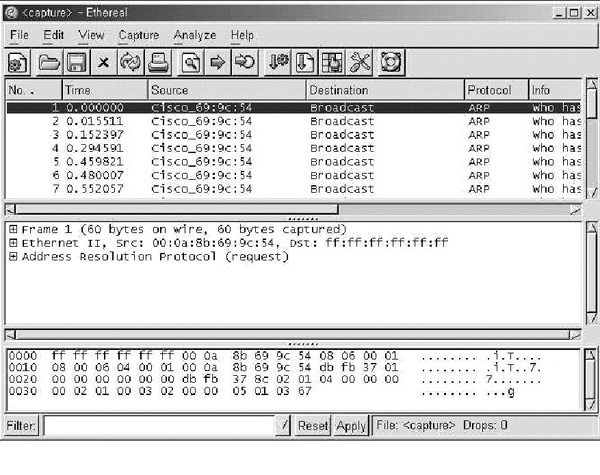Sort packets by Source column header
Screen dimensions: 600x475
227,90
